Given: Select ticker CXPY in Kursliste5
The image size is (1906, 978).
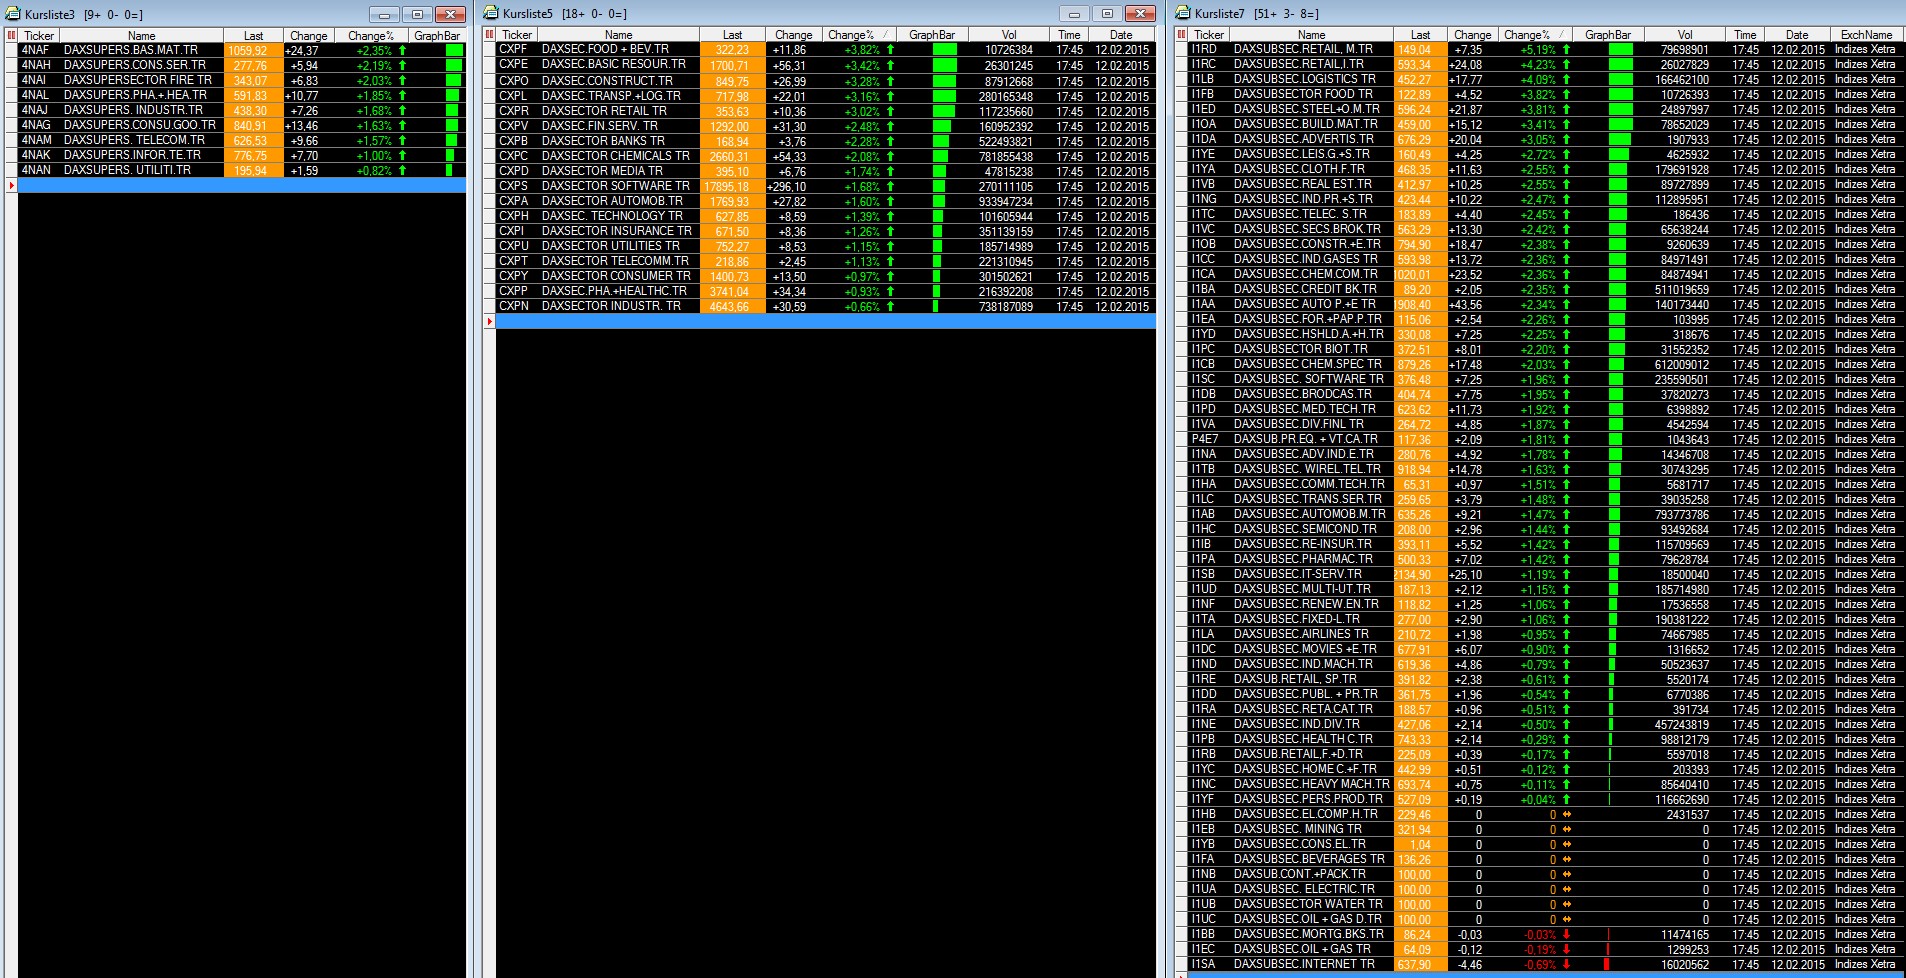Looking at the screenshot, I should point(514,275).
